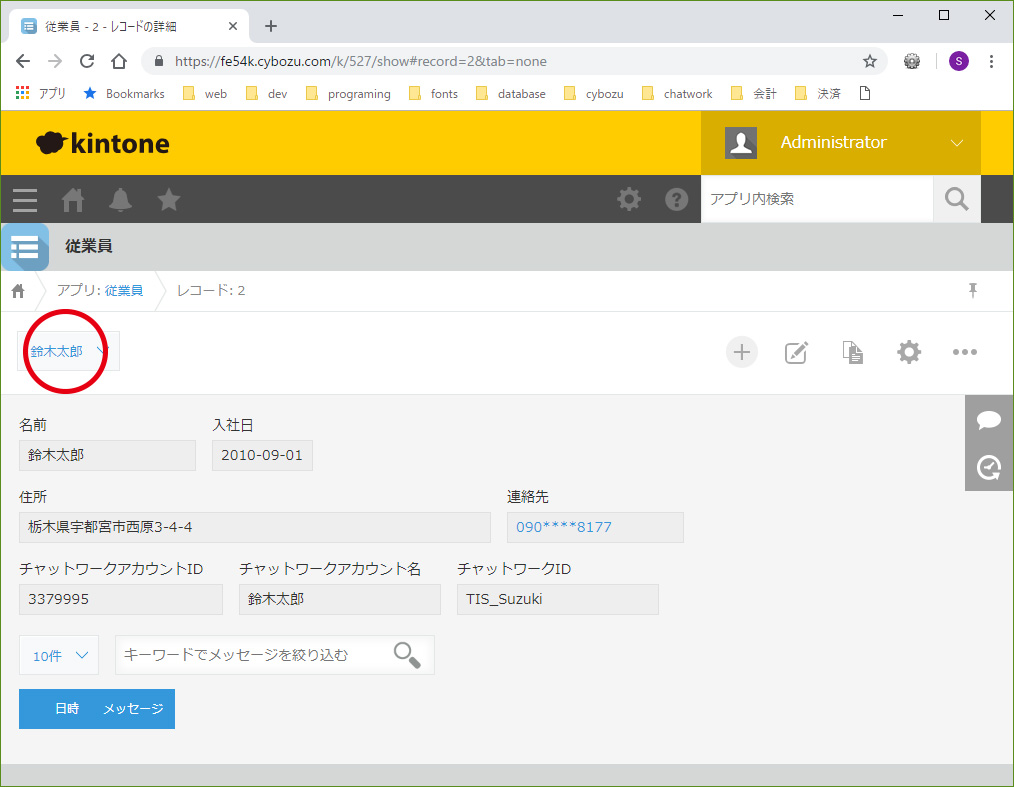Viewport: 1014px width, 787px height.
Task: Open the fonts bookmarks folder
Action: click(x=433, y=94)
